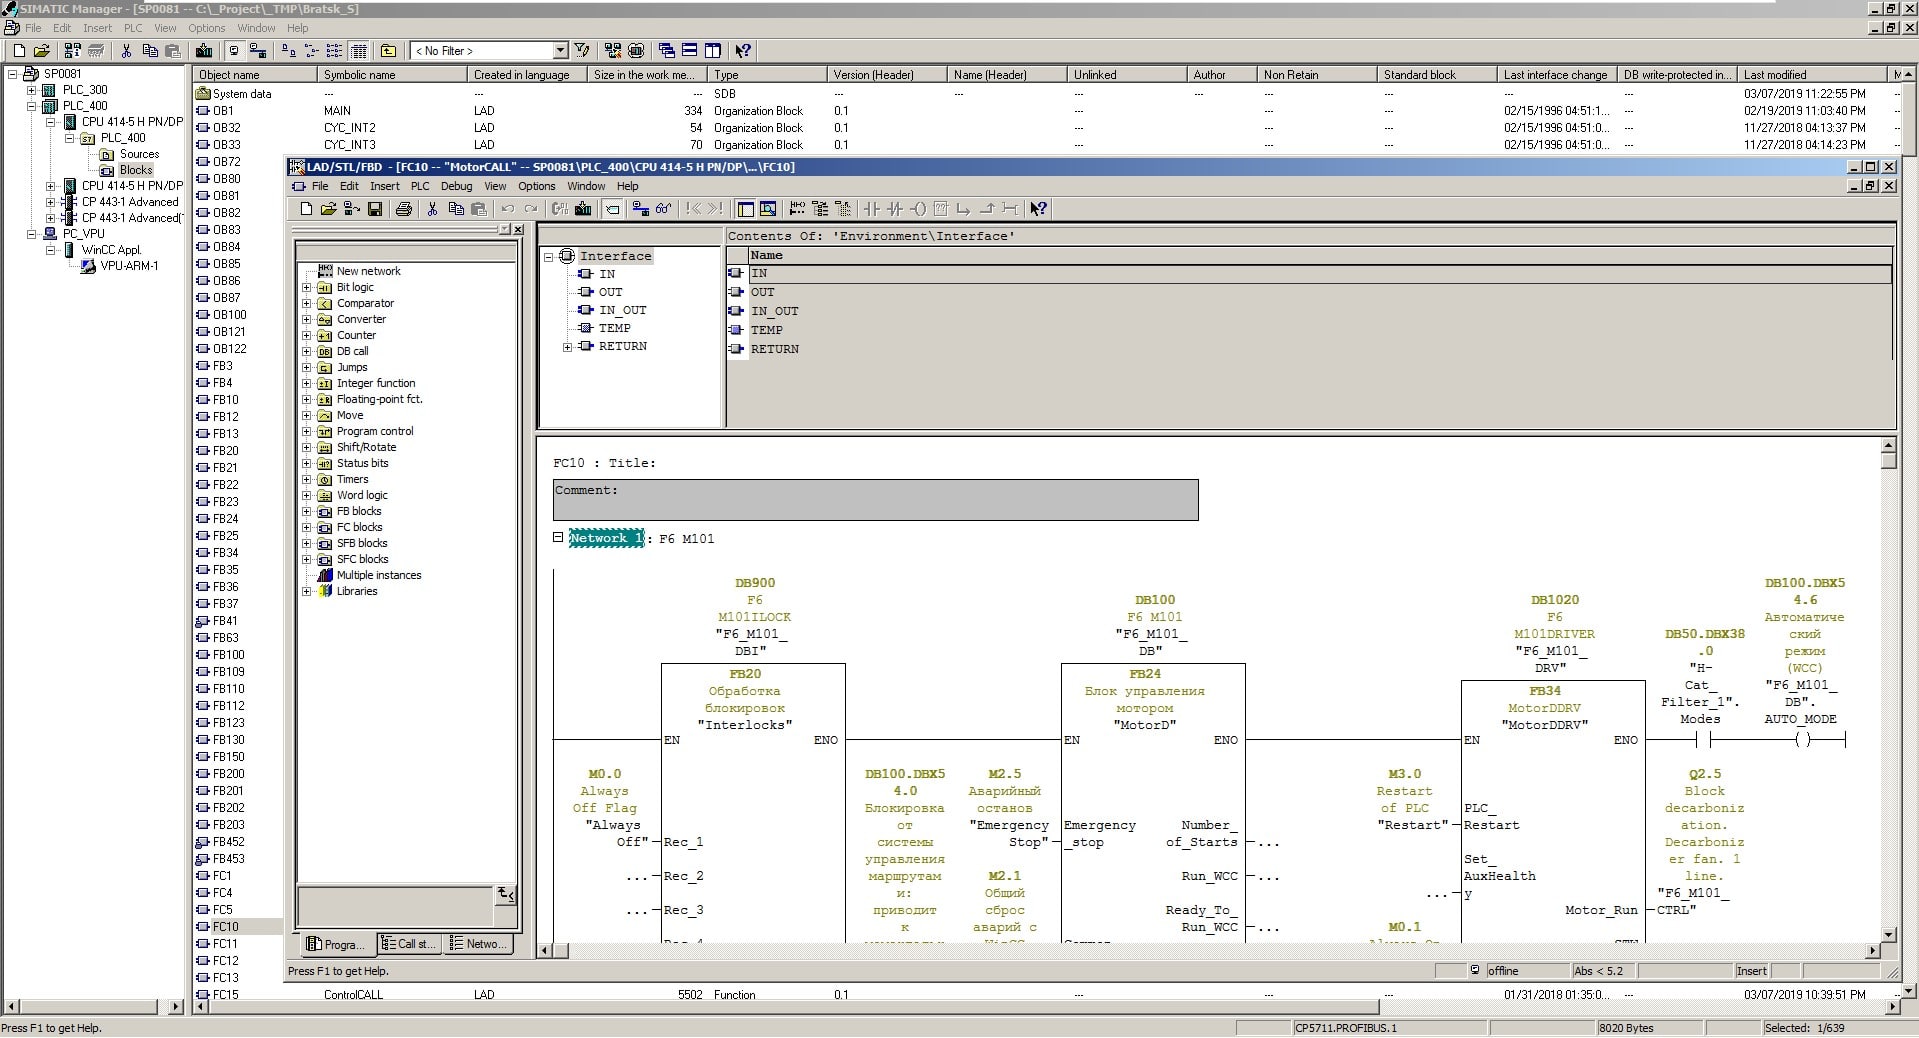This screenshot has width=1919, height=1038.
Task: Switch to Details view in SIMATIC Manager
Action: (x=359, y=51)
